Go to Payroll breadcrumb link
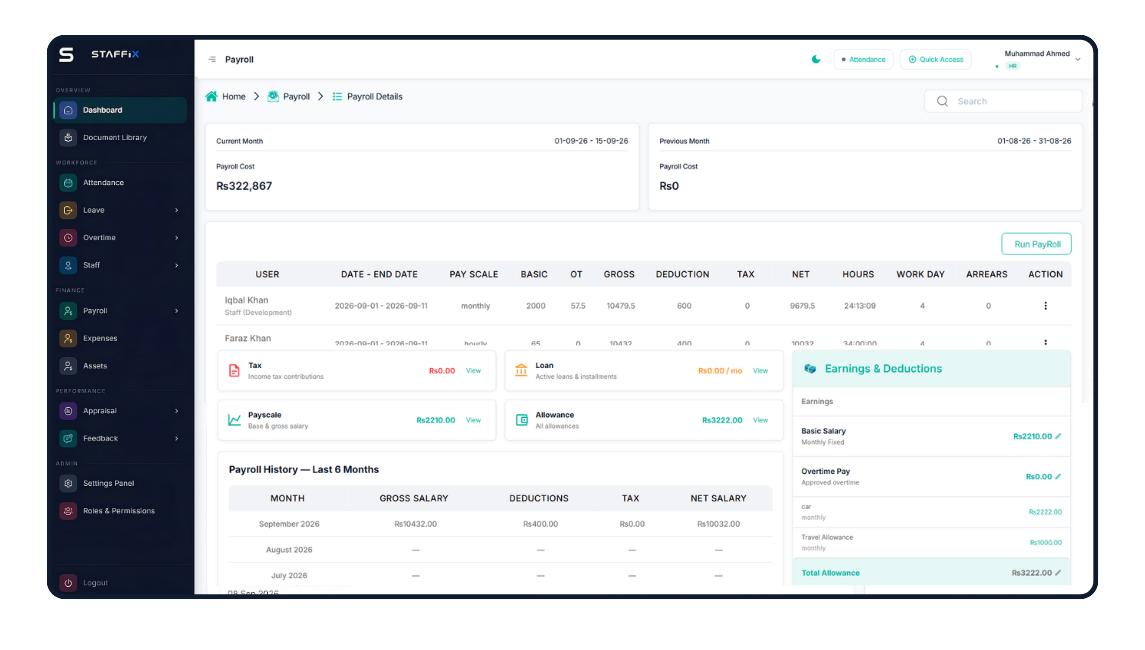The height and width of the screenshot is (650, 1145). (296, 96)
